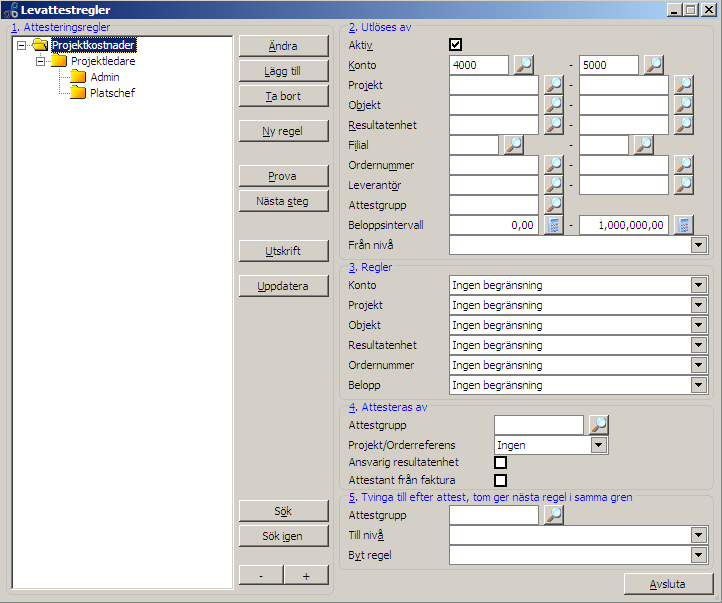The height and width of the screenshot is (603, 722).
Task: Search Ordernummer to-field lookup
Action: pos(684,165)
